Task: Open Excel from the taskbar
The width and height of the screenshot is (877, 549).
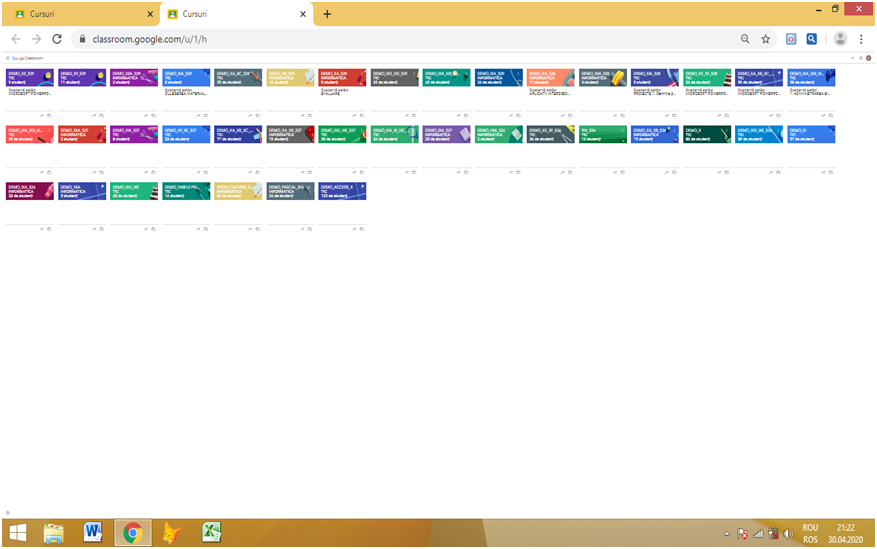Action: [211, 533]
